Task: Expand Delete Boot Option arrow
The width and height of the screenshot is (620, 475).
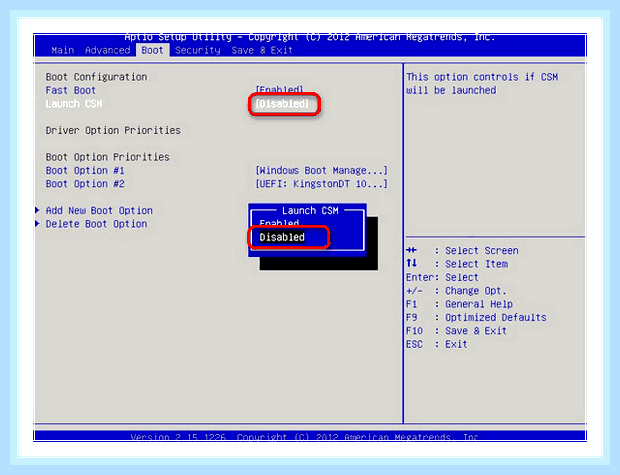Action: tap(38, 224)
